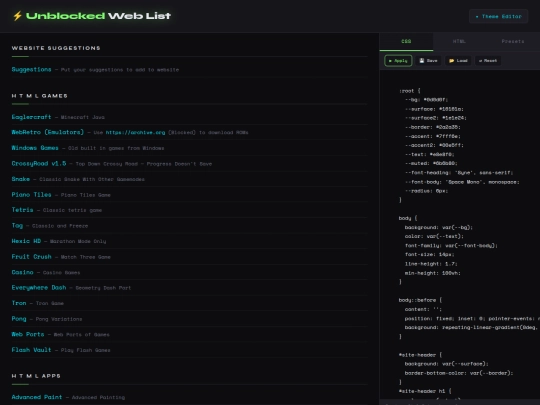
Task: Open the Tag game link
Action: 17,226
